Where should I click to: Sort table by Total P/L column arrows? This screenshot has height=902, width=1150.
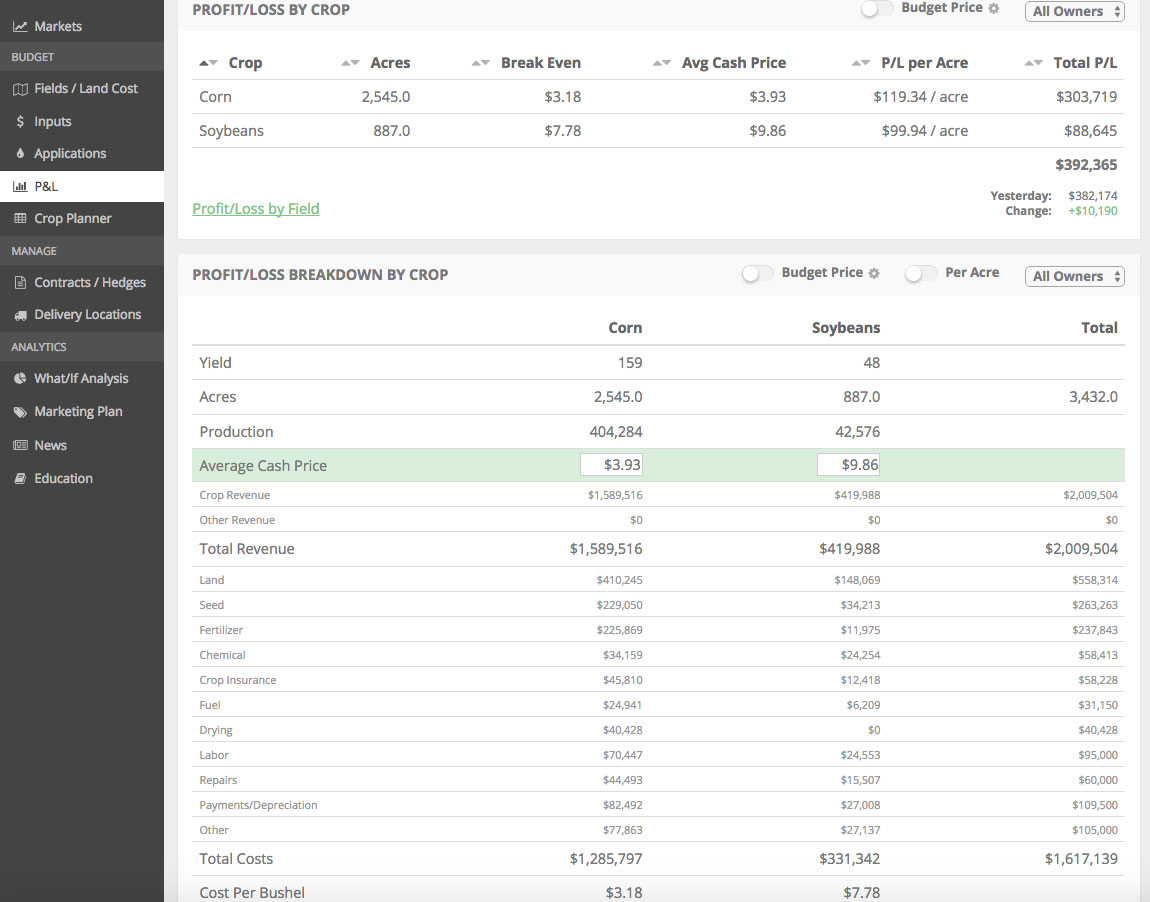point(1034,63)
